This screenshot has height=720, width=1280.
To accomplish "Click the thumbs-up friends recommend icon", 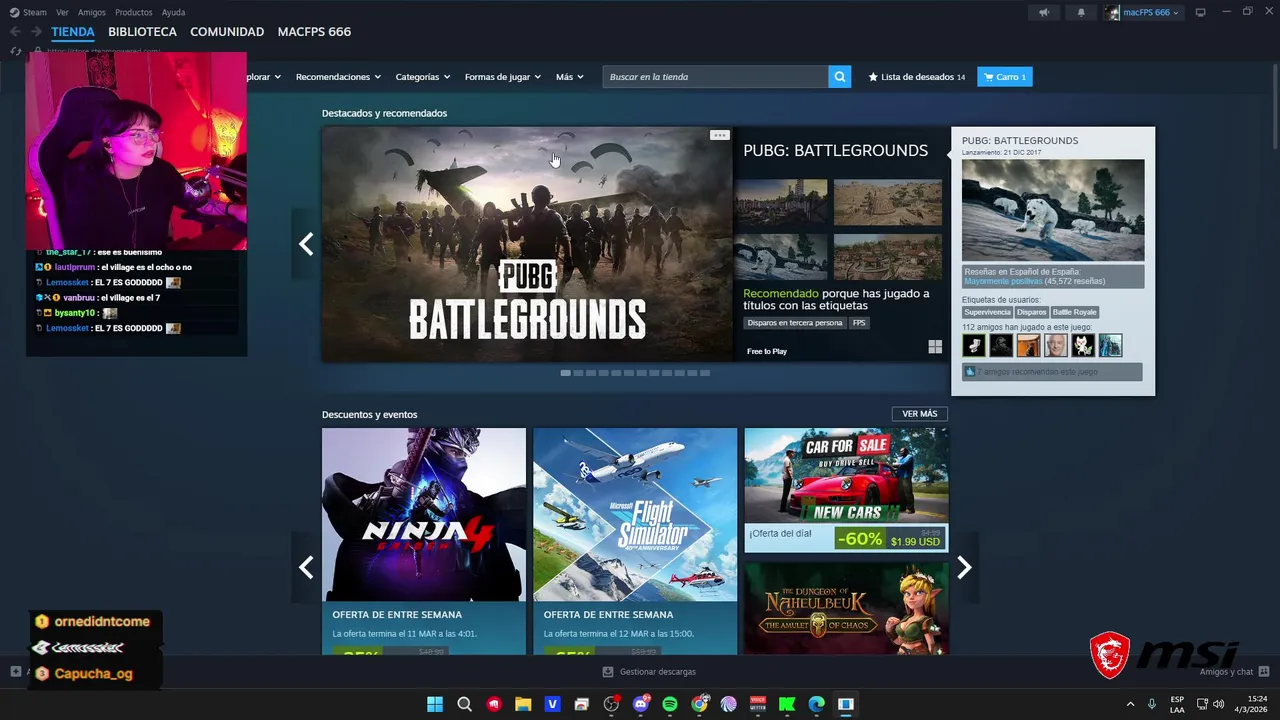I will 969,371.
